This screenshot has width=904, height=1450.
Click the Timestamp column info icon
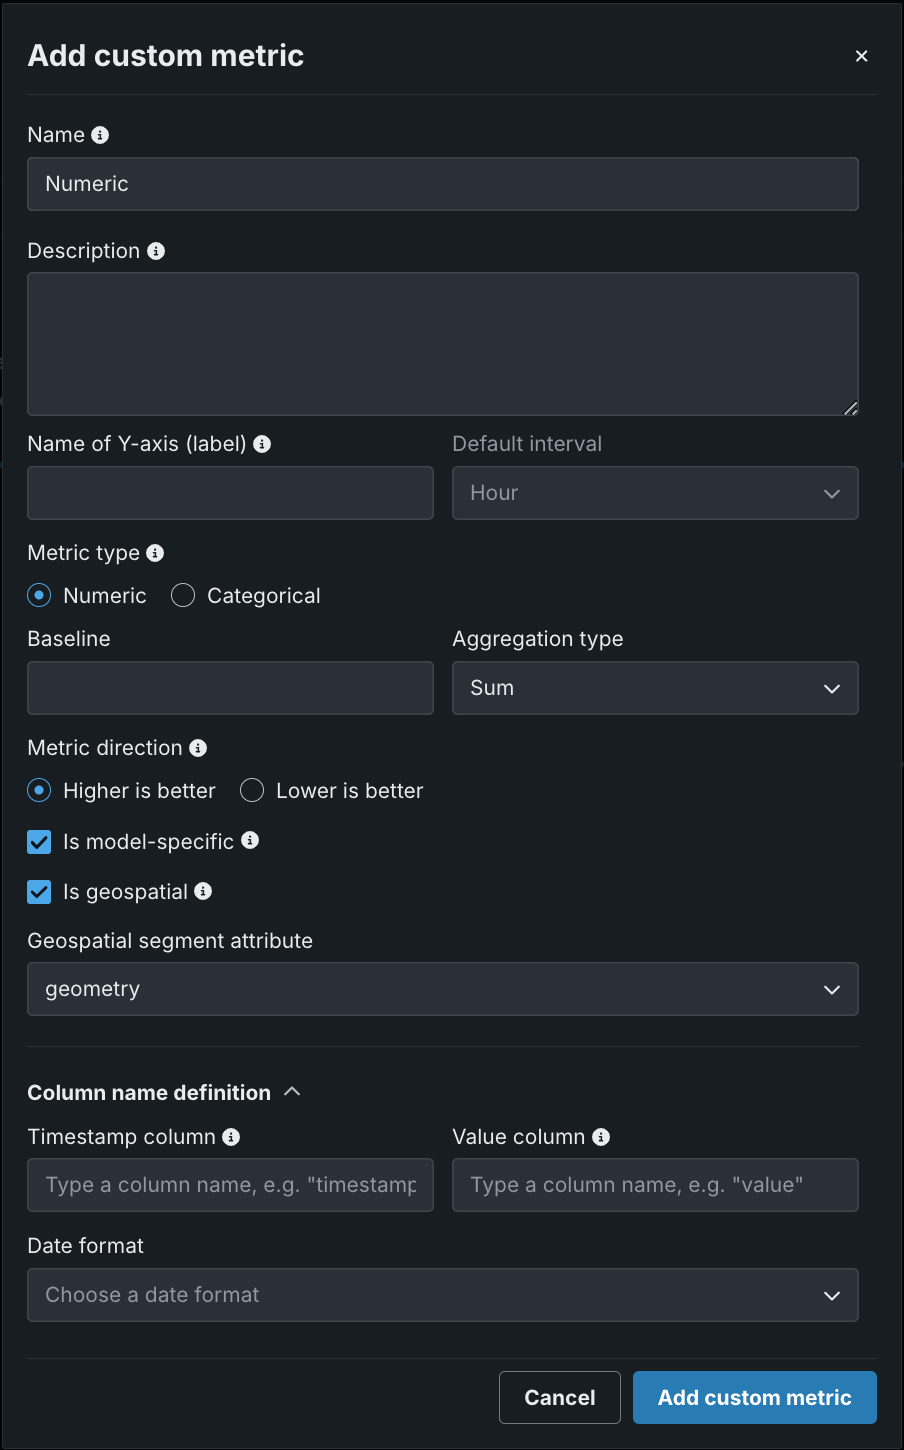(231, 1137)
